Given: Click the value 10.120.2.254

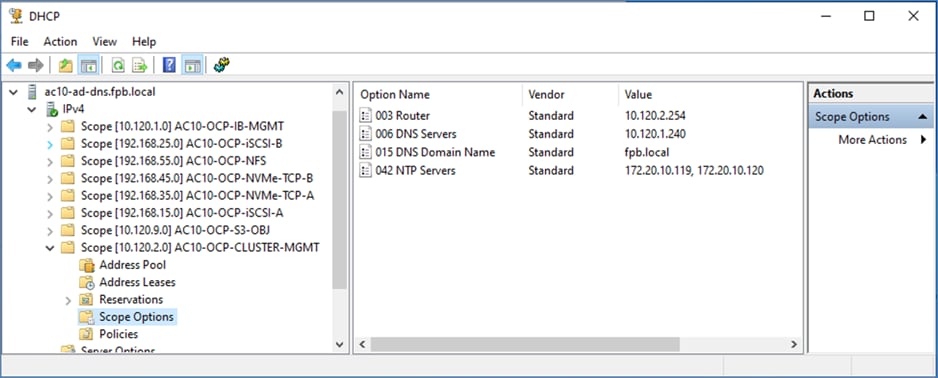Looking at the screenshot, I should tap(654, 115).
